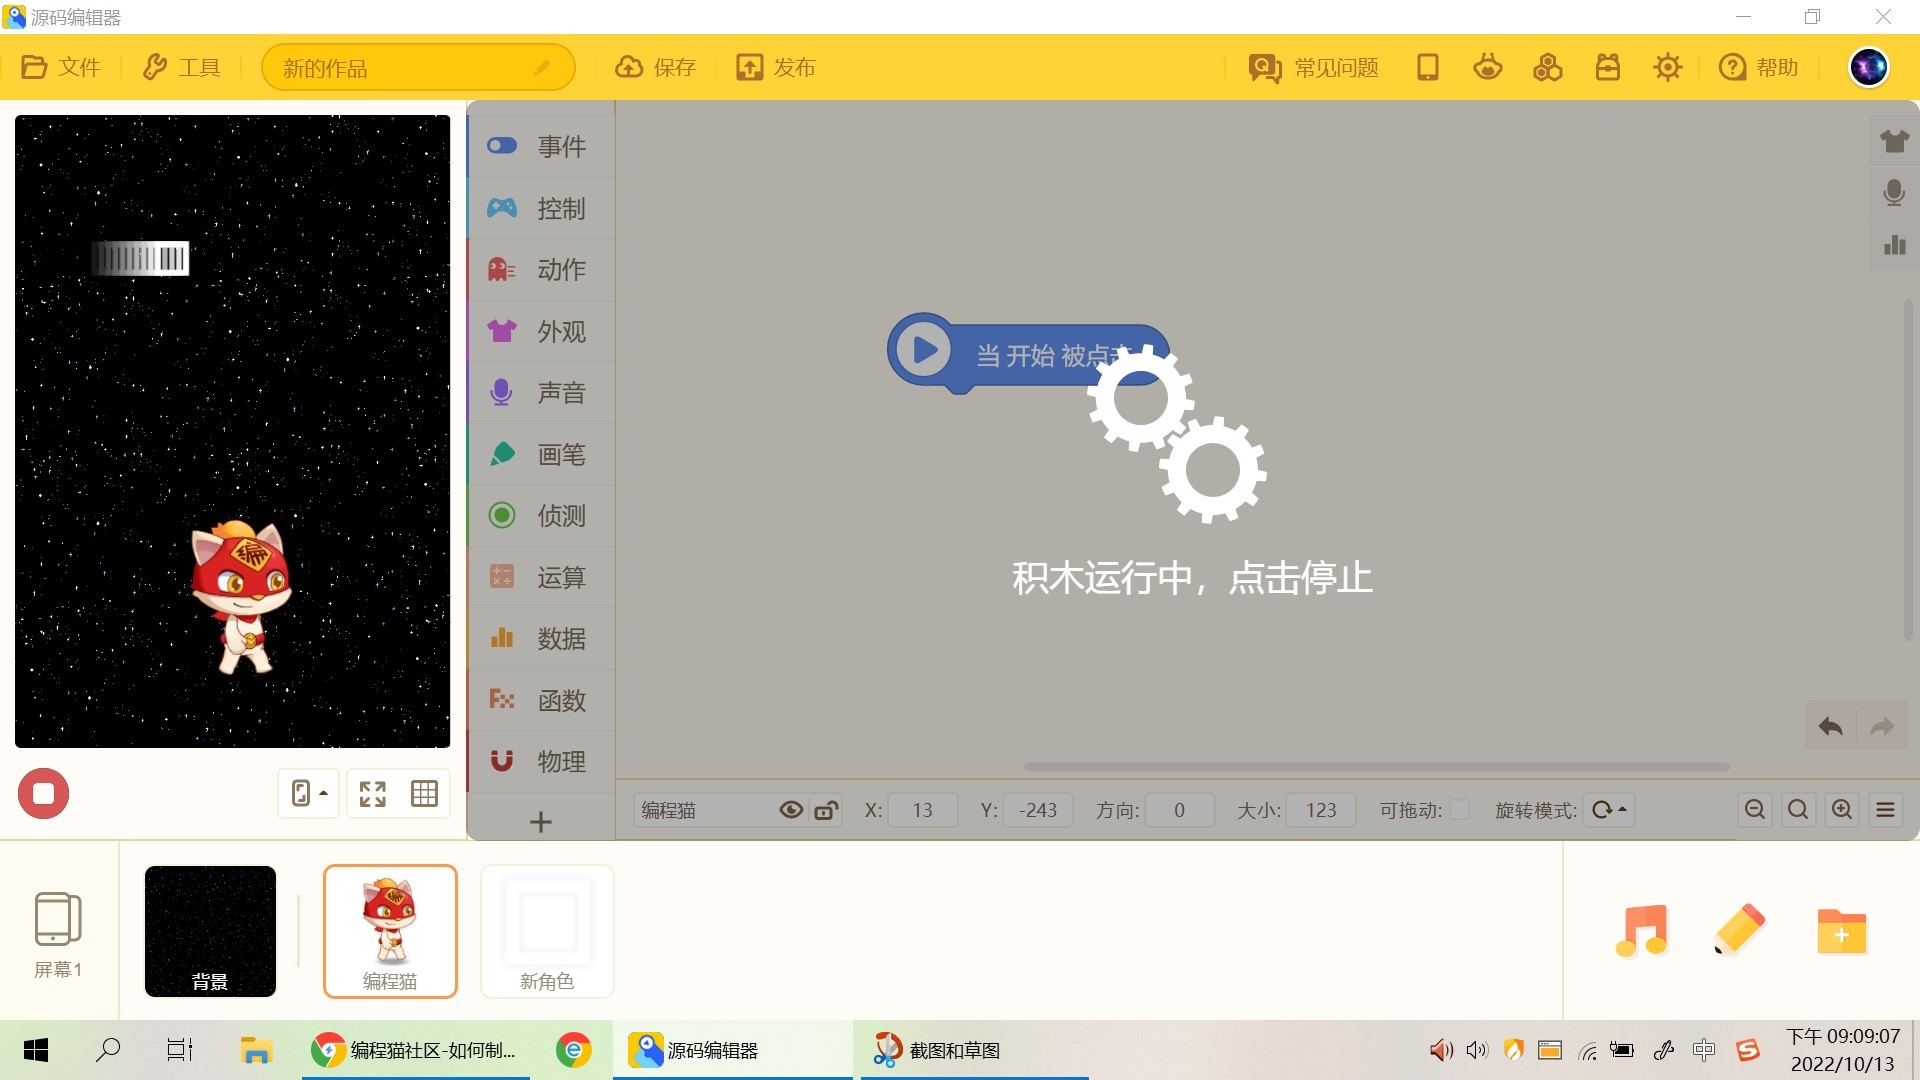Toggle the stage coordinate grid
Viewport: 1920px width, 1080px height.
pyautogui.click(x=425, y=794)
